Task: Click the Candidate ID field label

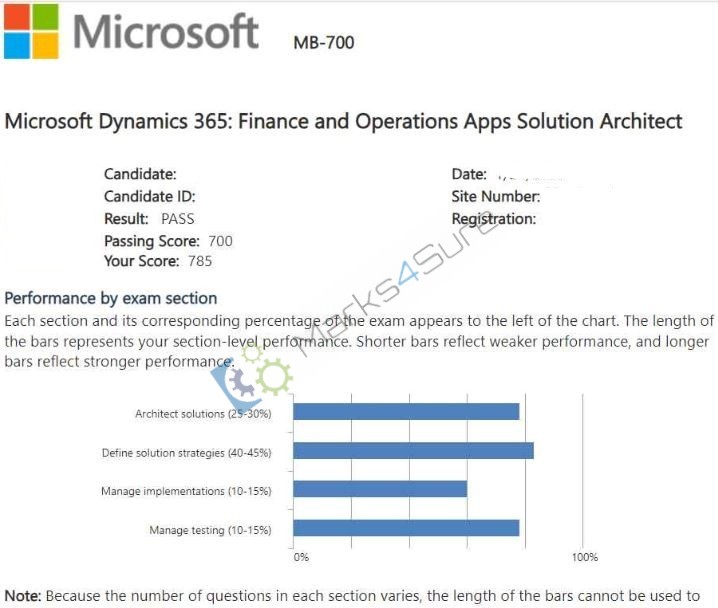Action: click(150, 196)
